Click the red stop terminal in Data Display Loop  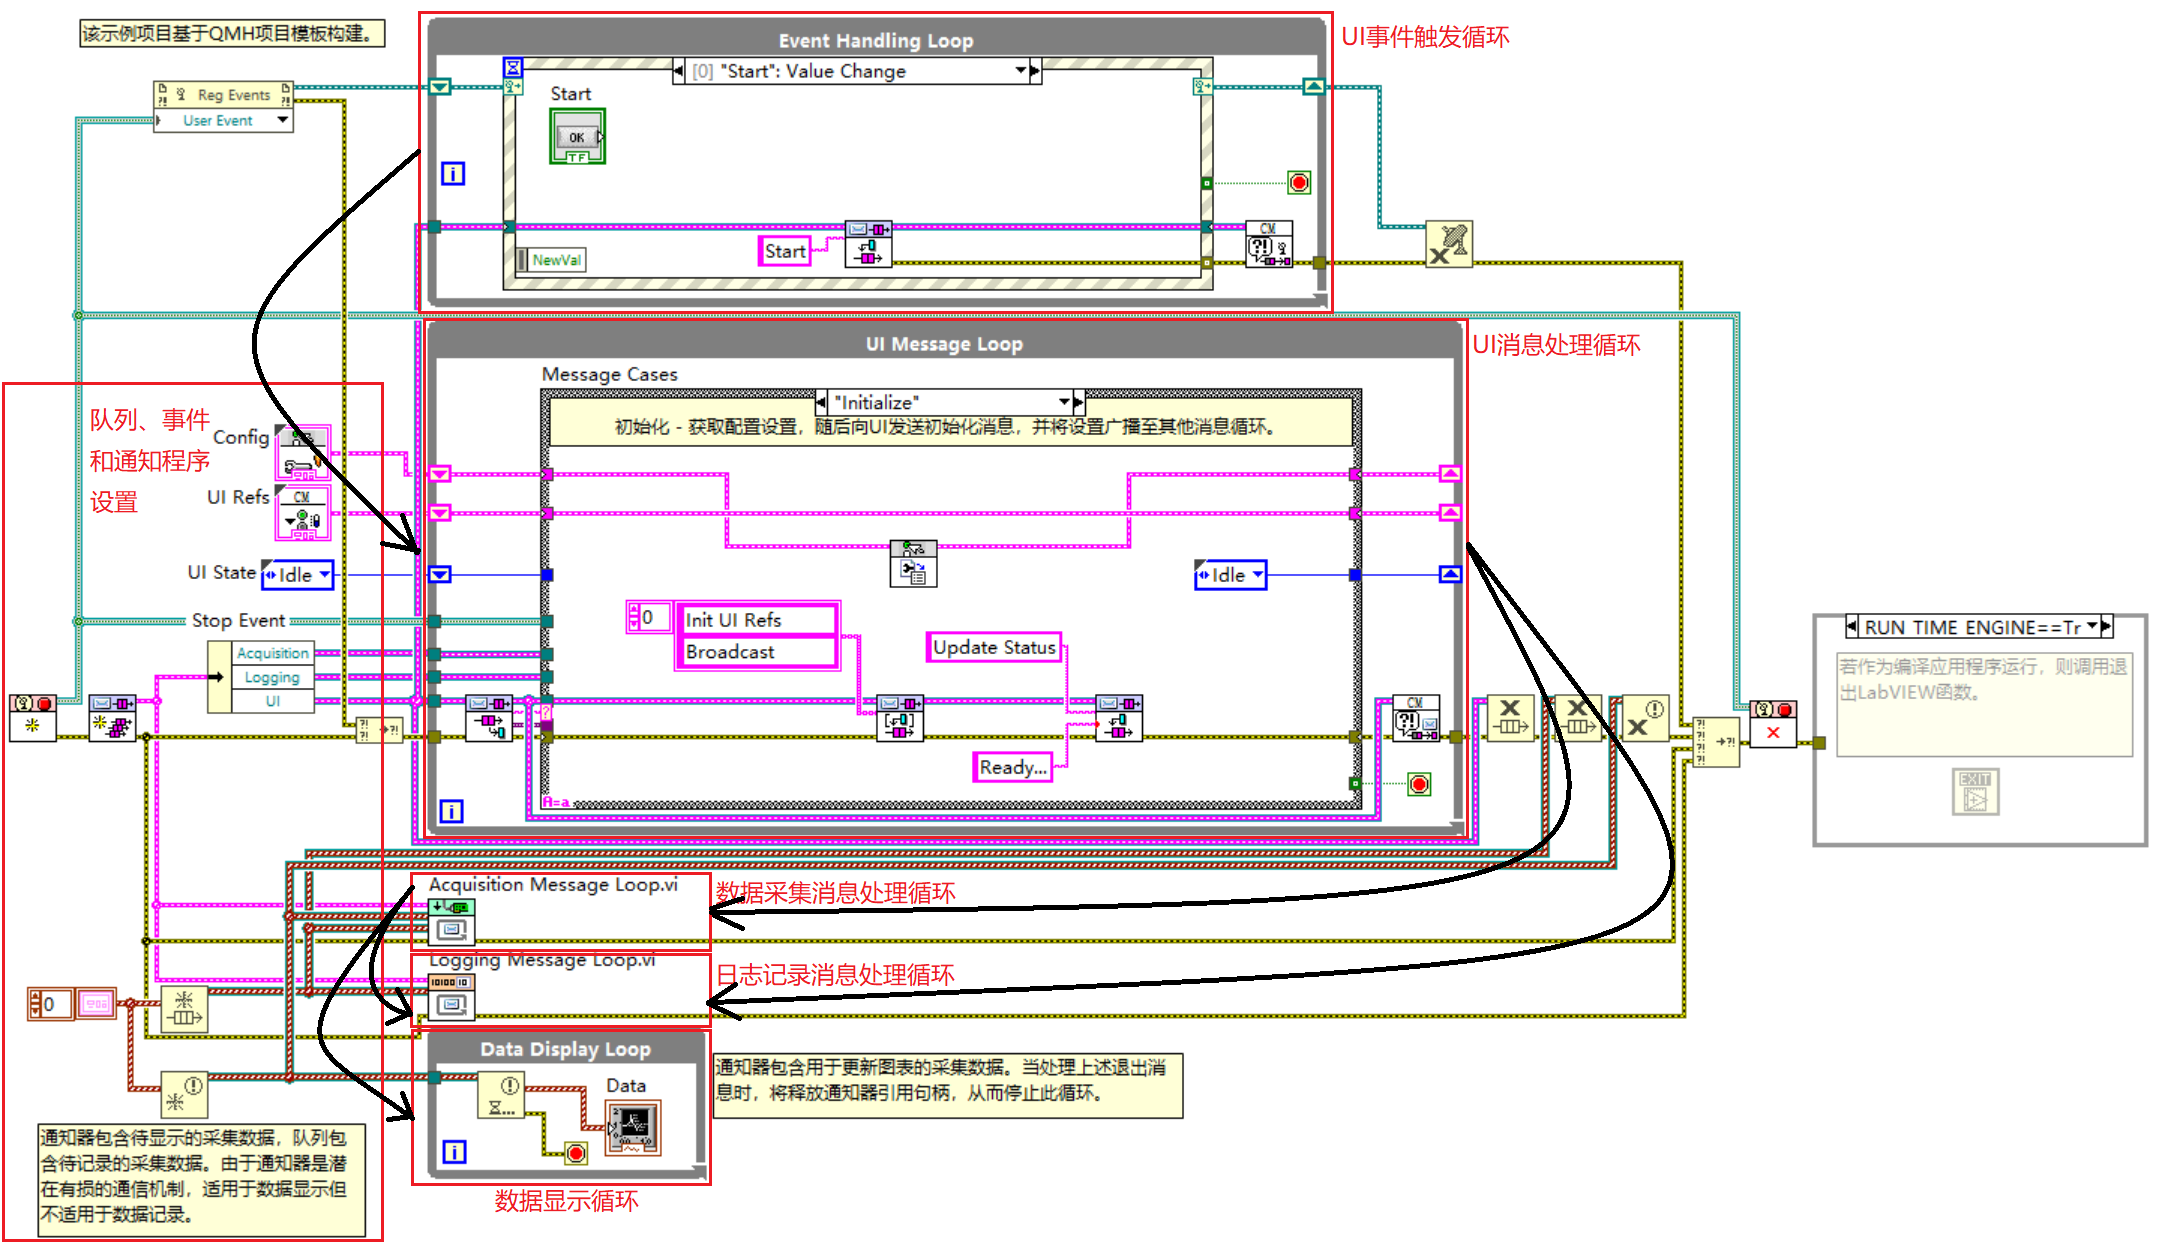click(x=577, y=1152)
